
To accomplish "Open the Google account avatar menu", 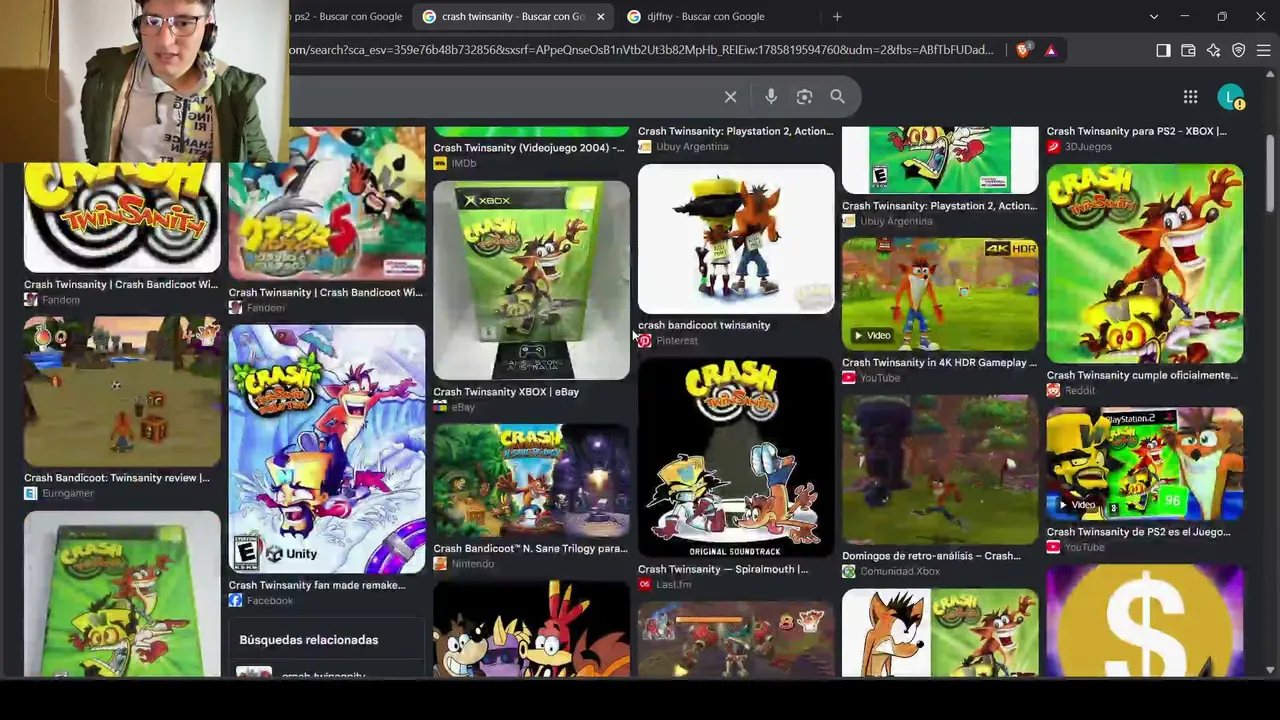I will click(x=1231, y=97).
